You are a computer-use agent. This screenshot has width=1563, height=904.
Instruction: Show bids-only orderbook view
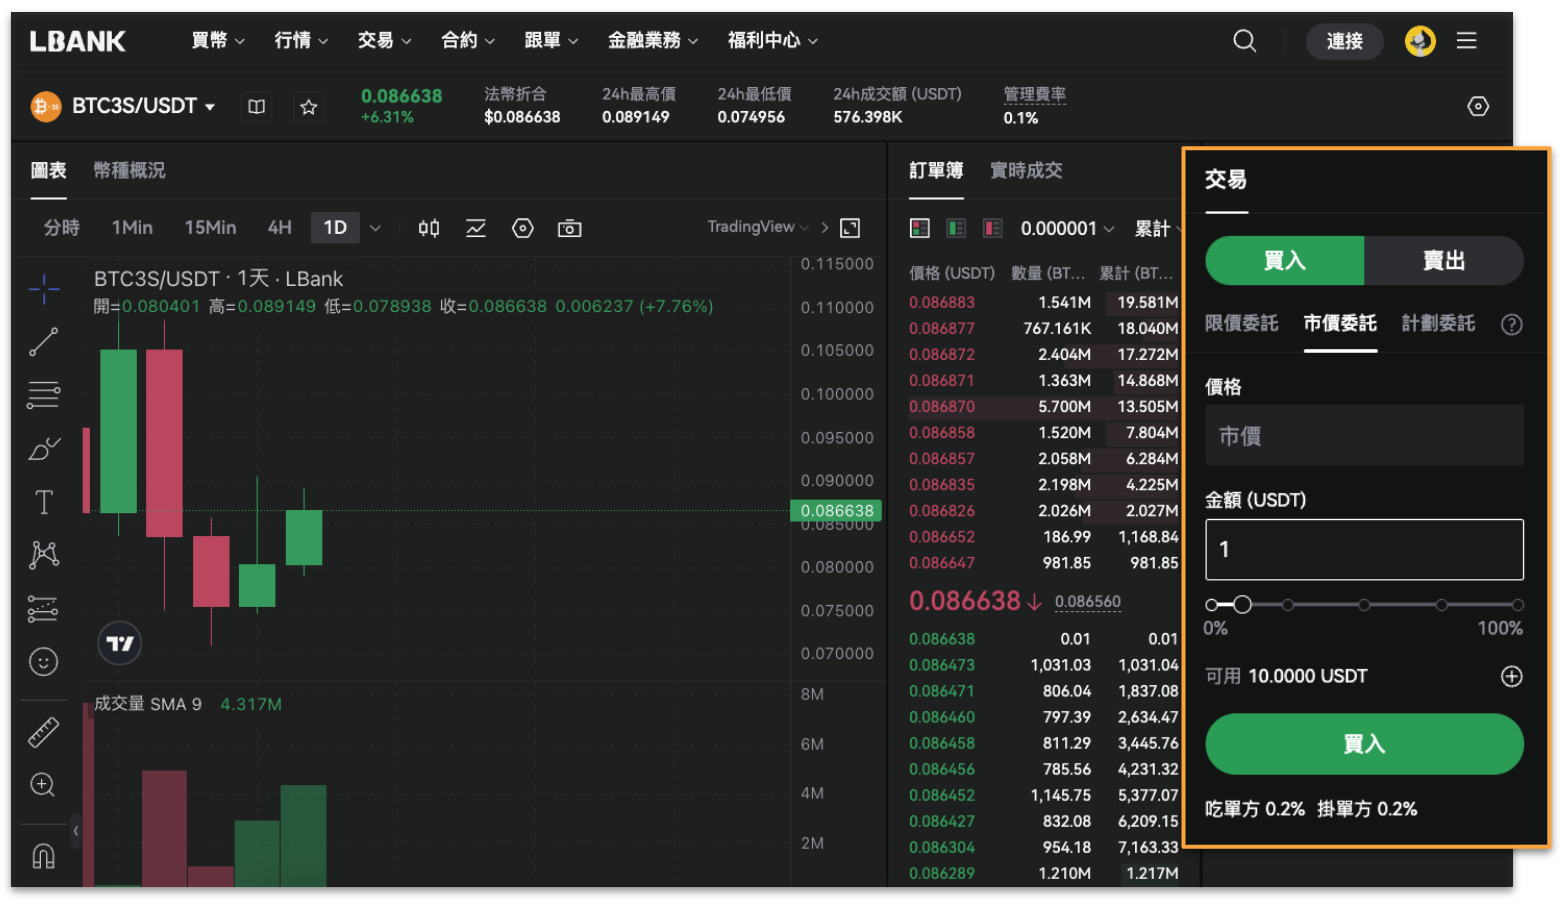point(957,228)
